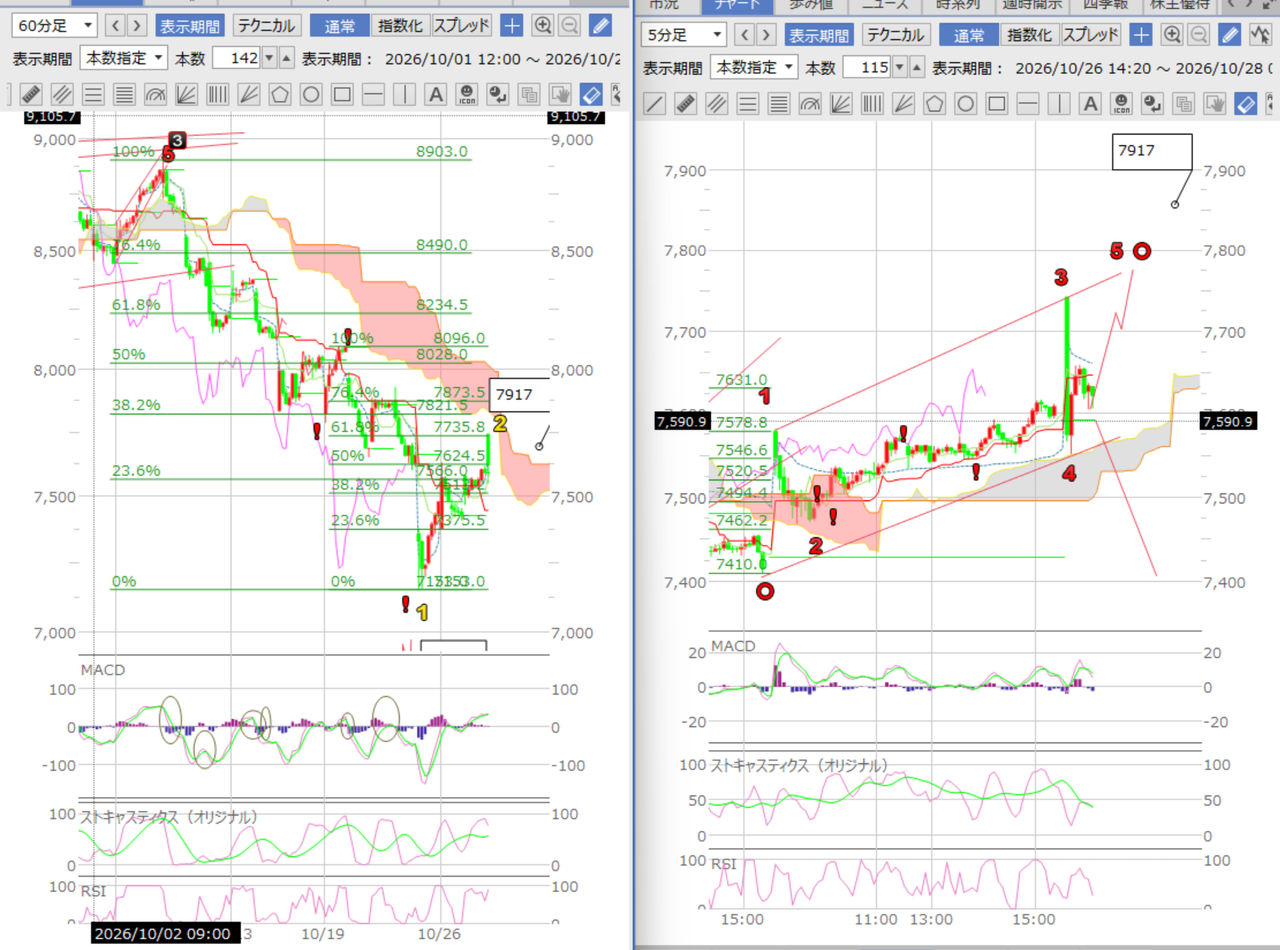The image size is (1280, 950).
Task: Select the hand grab tool in right chart
Action: [x=1214, y=103]
